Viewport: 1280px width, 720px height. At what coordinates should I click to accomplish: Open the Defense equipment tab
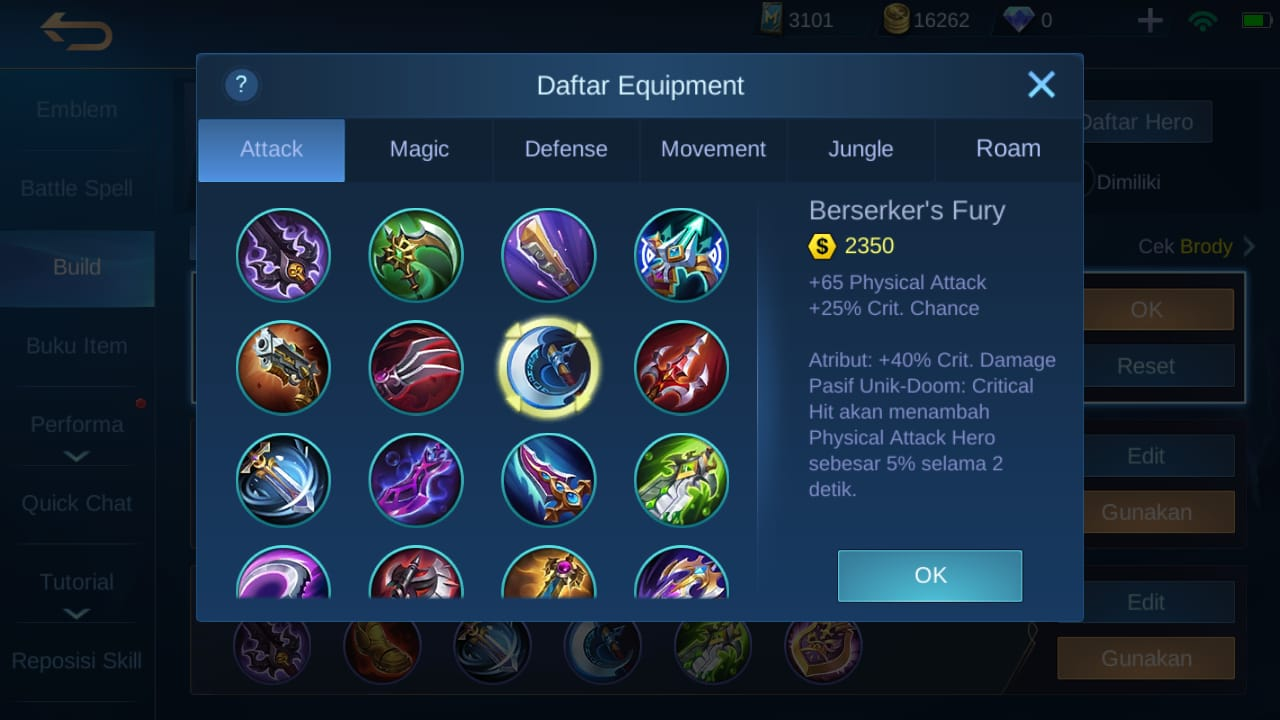(566, 150)
